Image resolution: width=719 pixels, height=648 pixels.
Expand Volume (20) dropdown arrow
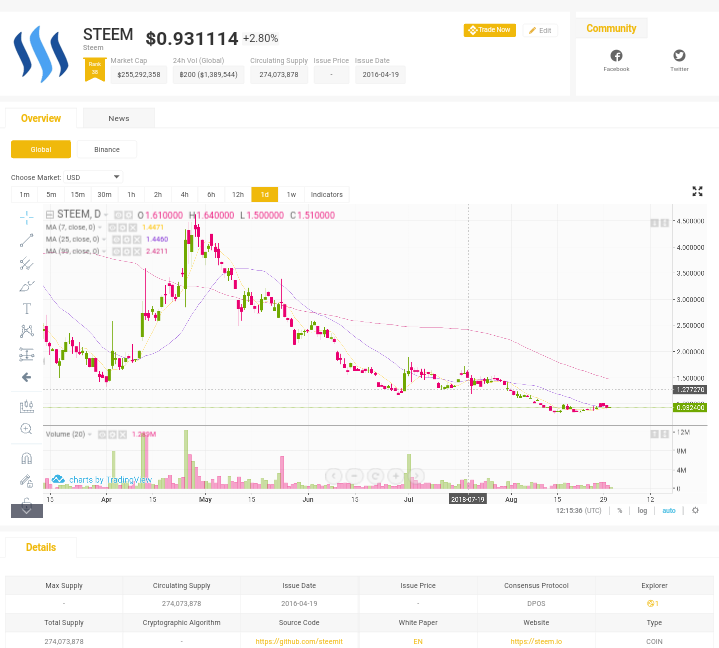[90, 434]
